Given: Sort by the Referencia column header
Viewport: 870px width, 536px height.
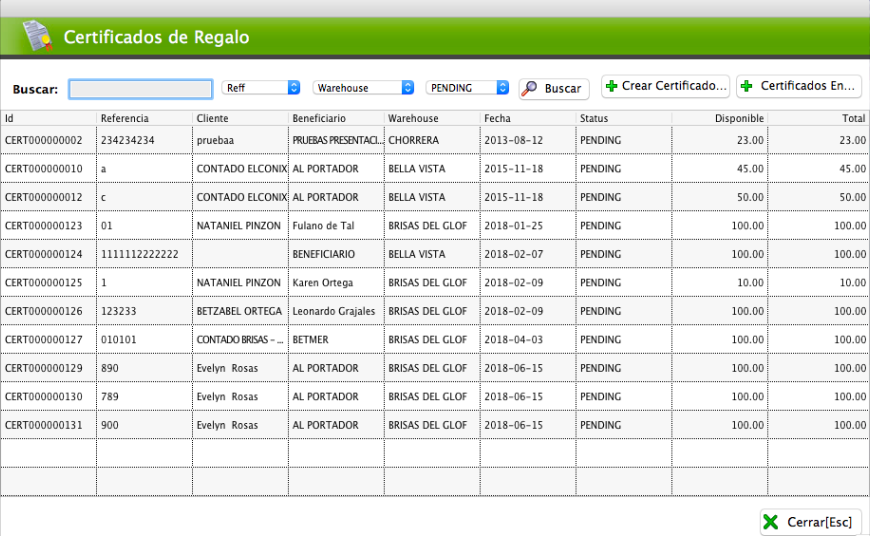Looking at the screenshot, I should (x=144, y=118).
